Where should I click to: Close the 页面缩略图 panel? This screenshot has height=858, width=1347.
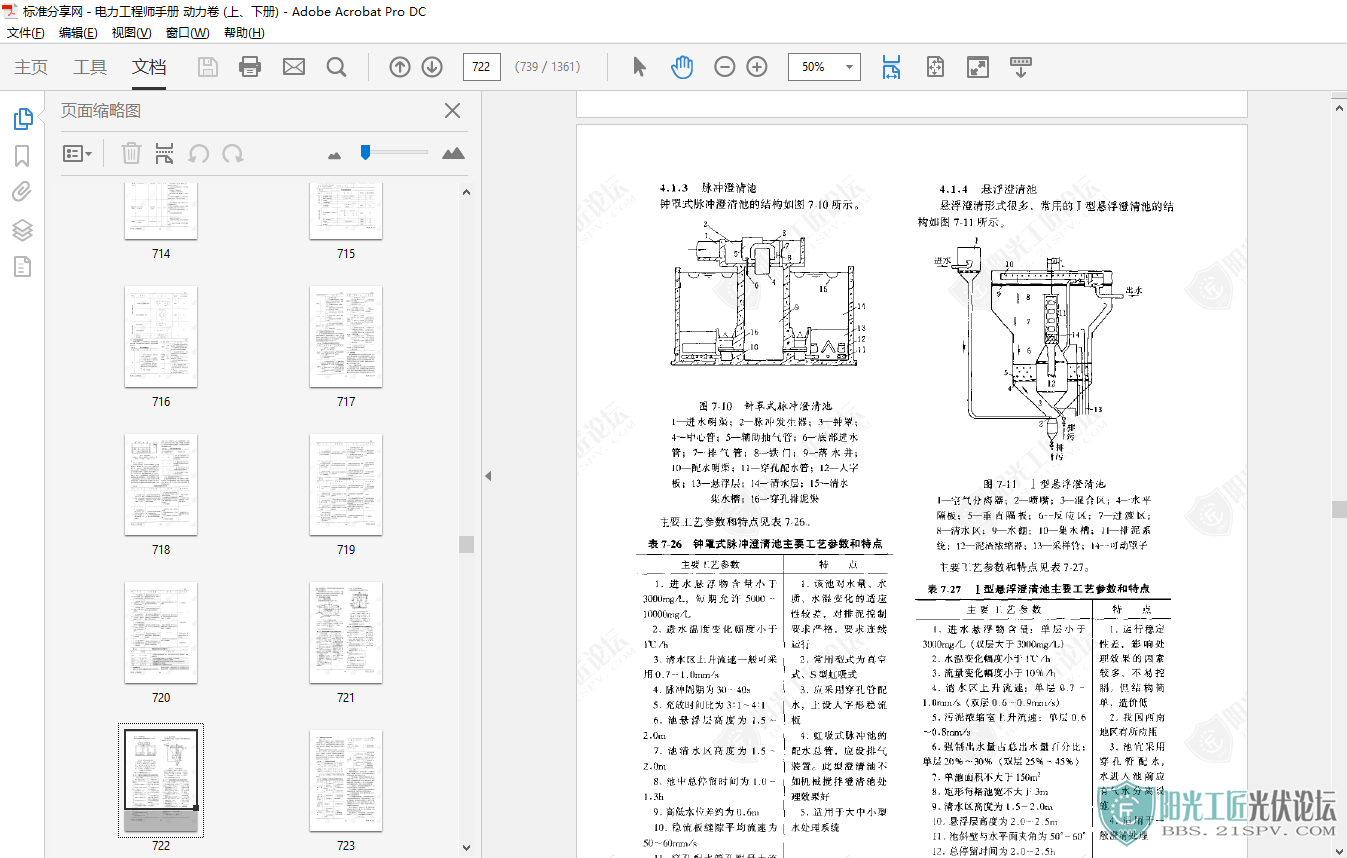tap(452, 111)
